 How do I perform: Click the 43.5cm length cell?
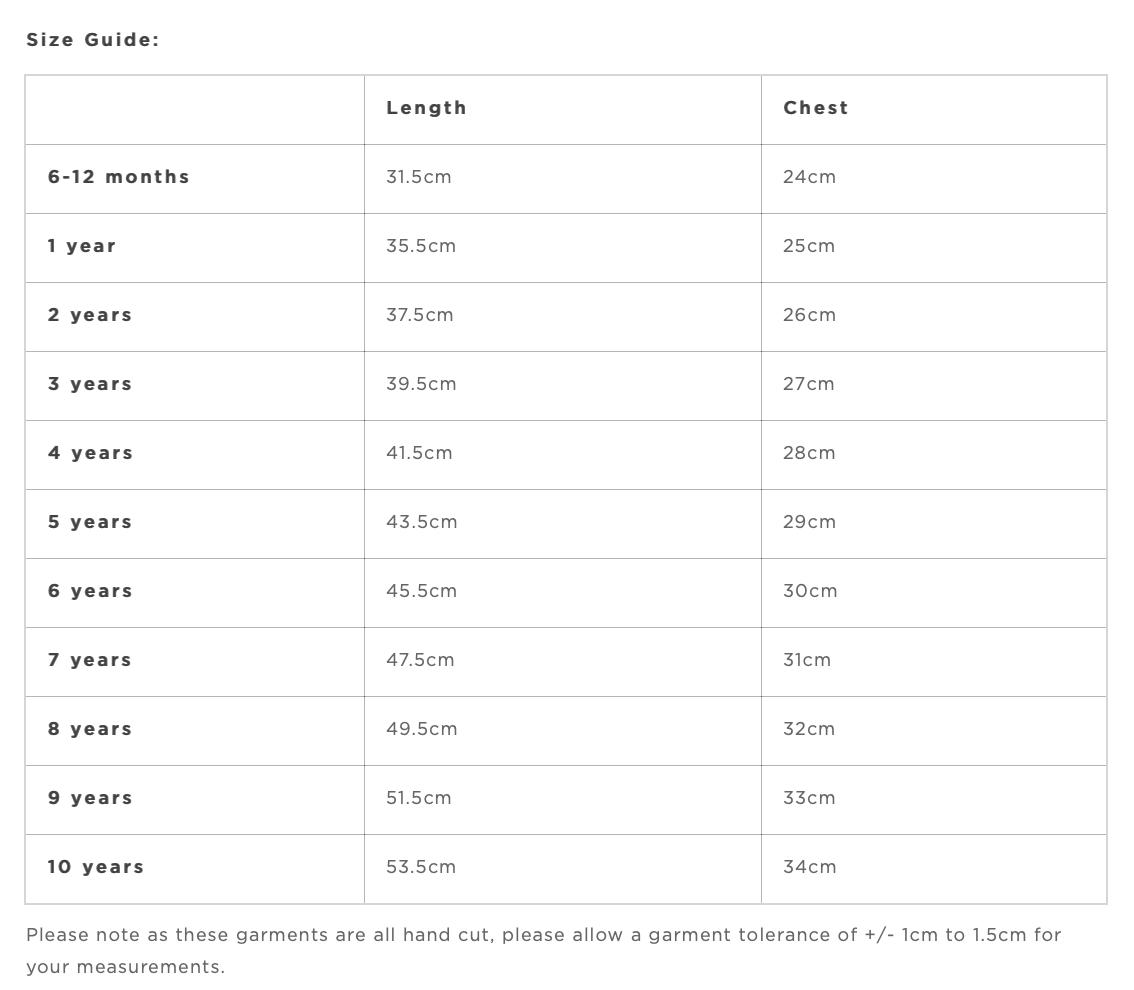click(x=421, y=522)
